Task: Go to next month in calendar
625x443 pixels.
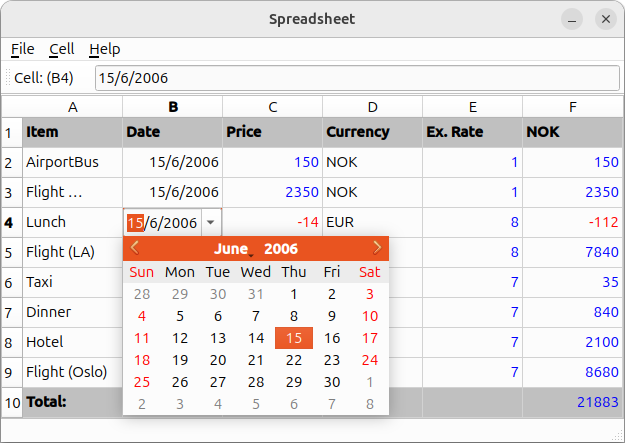Action: [377, 248]
